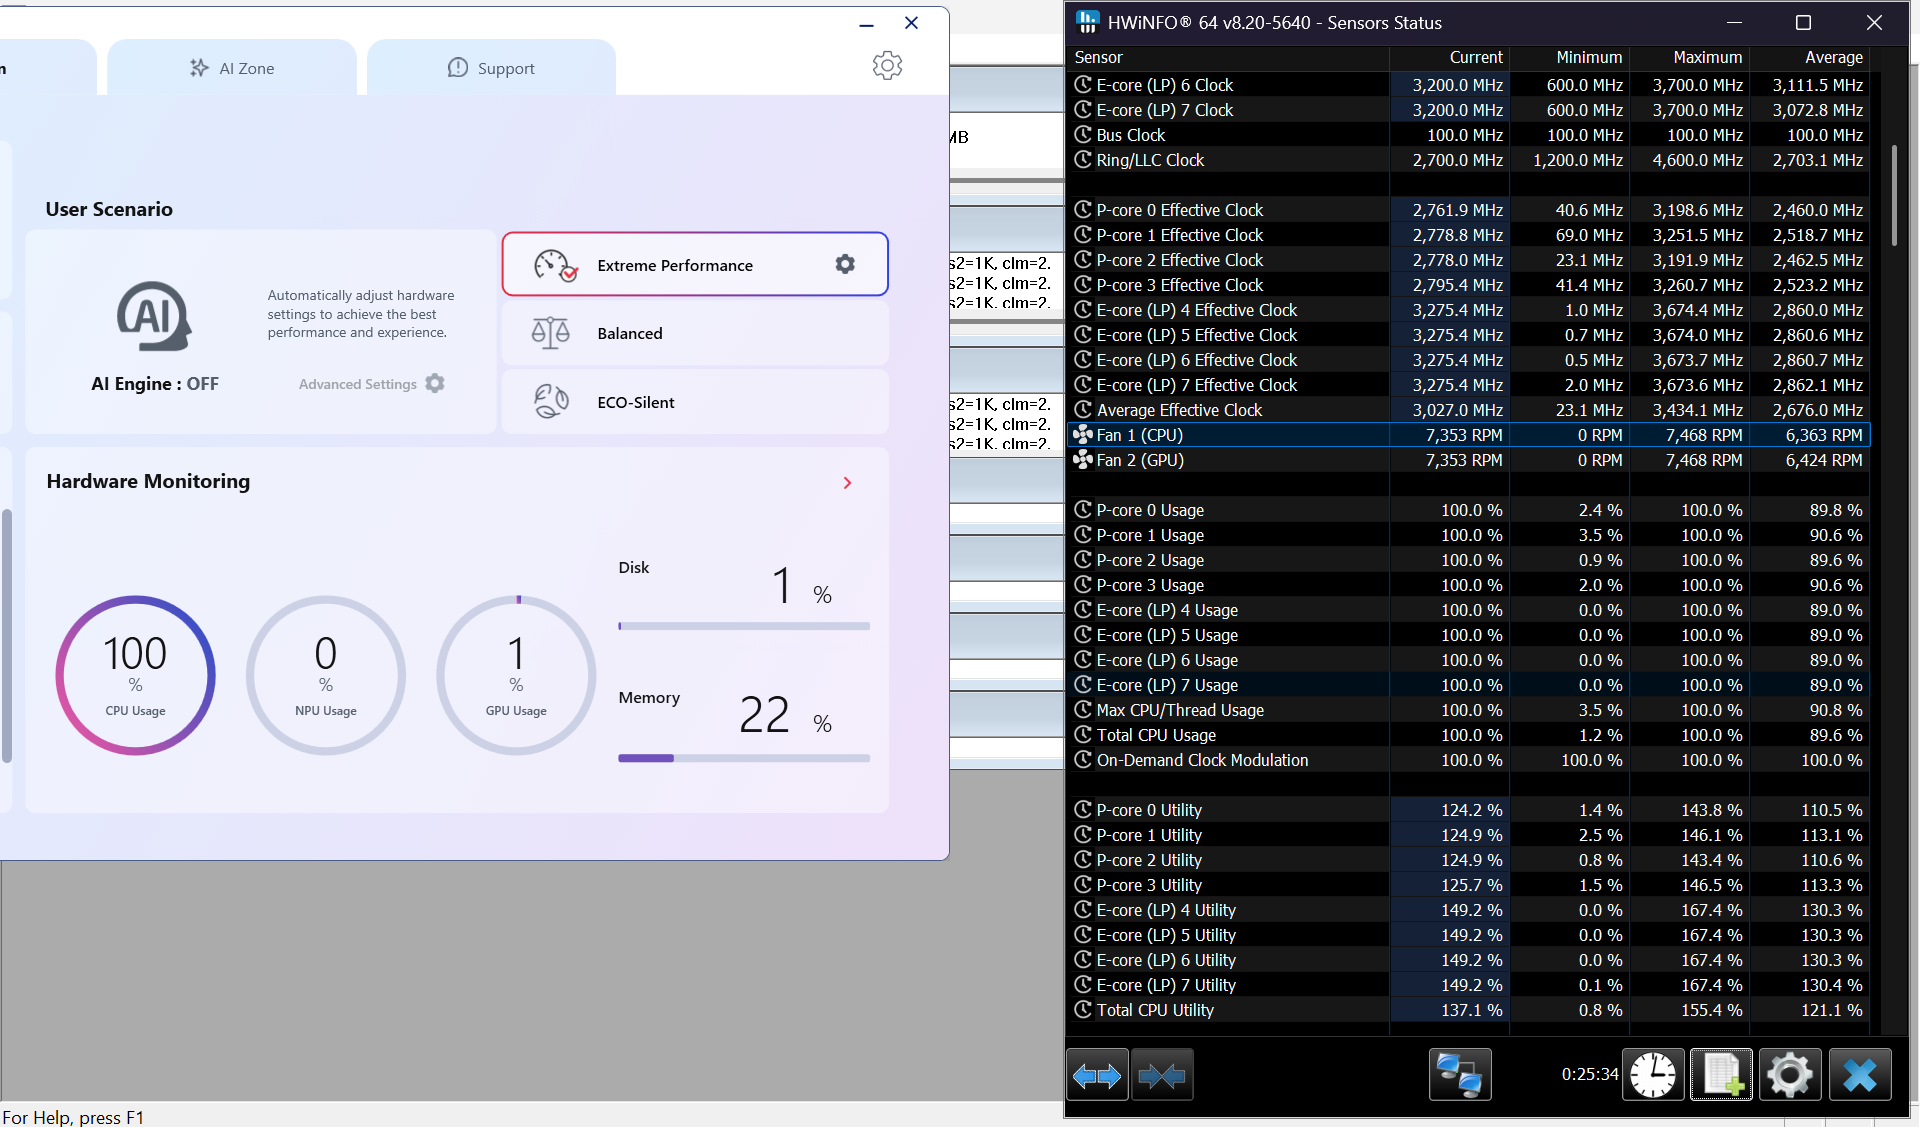Click the Balanced scale icon

pos(550,333)
